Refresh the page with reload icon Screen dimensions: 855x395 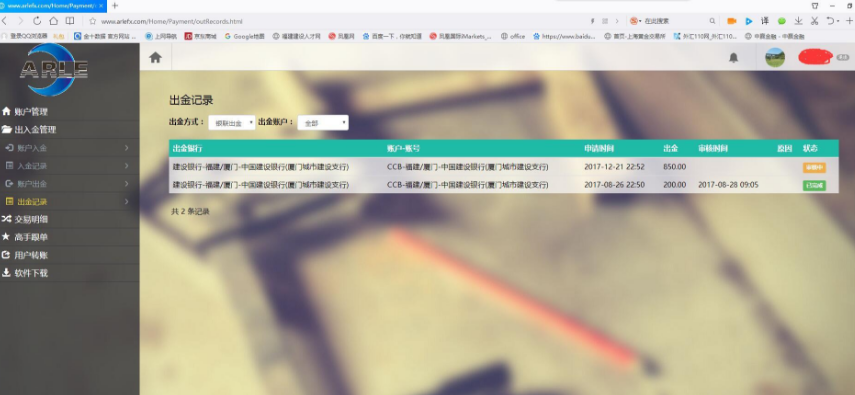37,21
